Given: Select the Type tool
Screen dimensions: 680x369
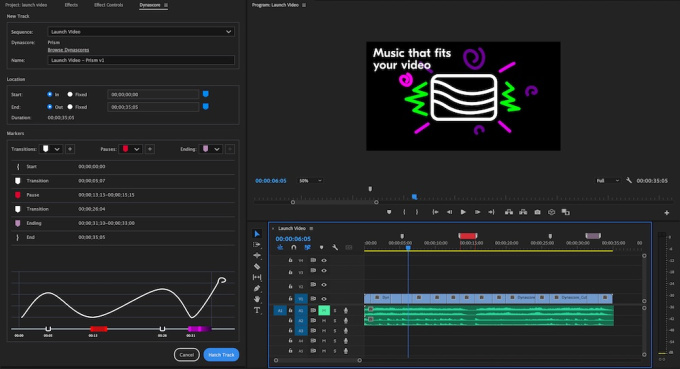Looking at the screenshot, I should pos(257,310).
